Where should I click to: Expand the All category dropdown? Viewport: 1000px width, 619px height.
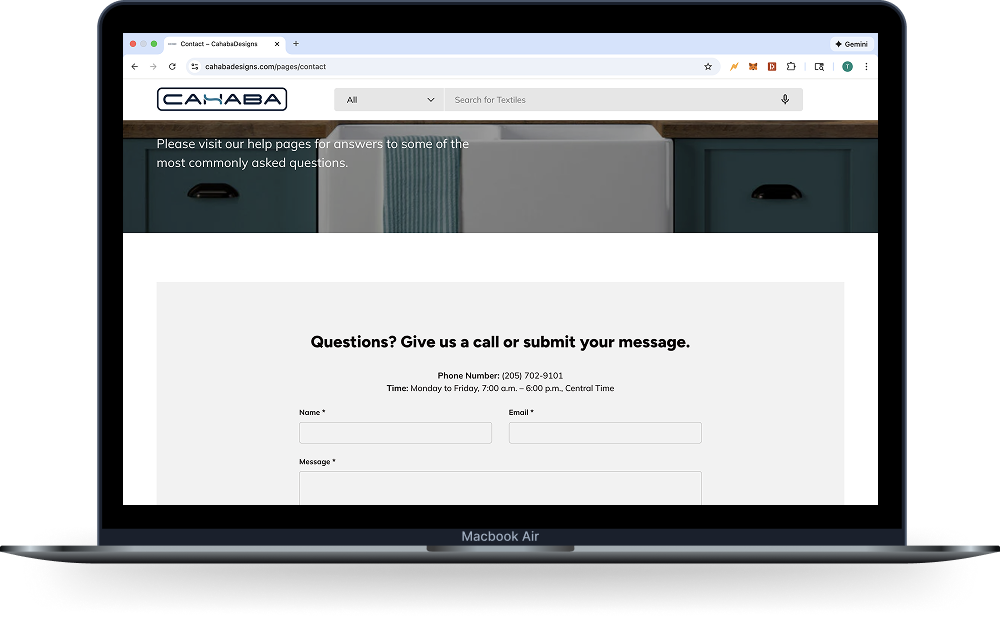click(390, 100)
